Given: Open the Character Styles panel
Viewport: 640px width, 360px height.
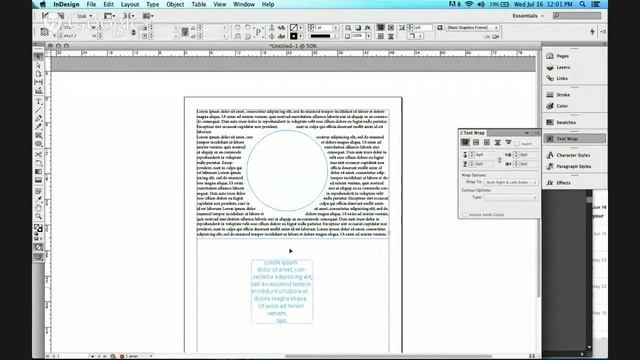Looking at the screenshot, I should coord(574,155).
